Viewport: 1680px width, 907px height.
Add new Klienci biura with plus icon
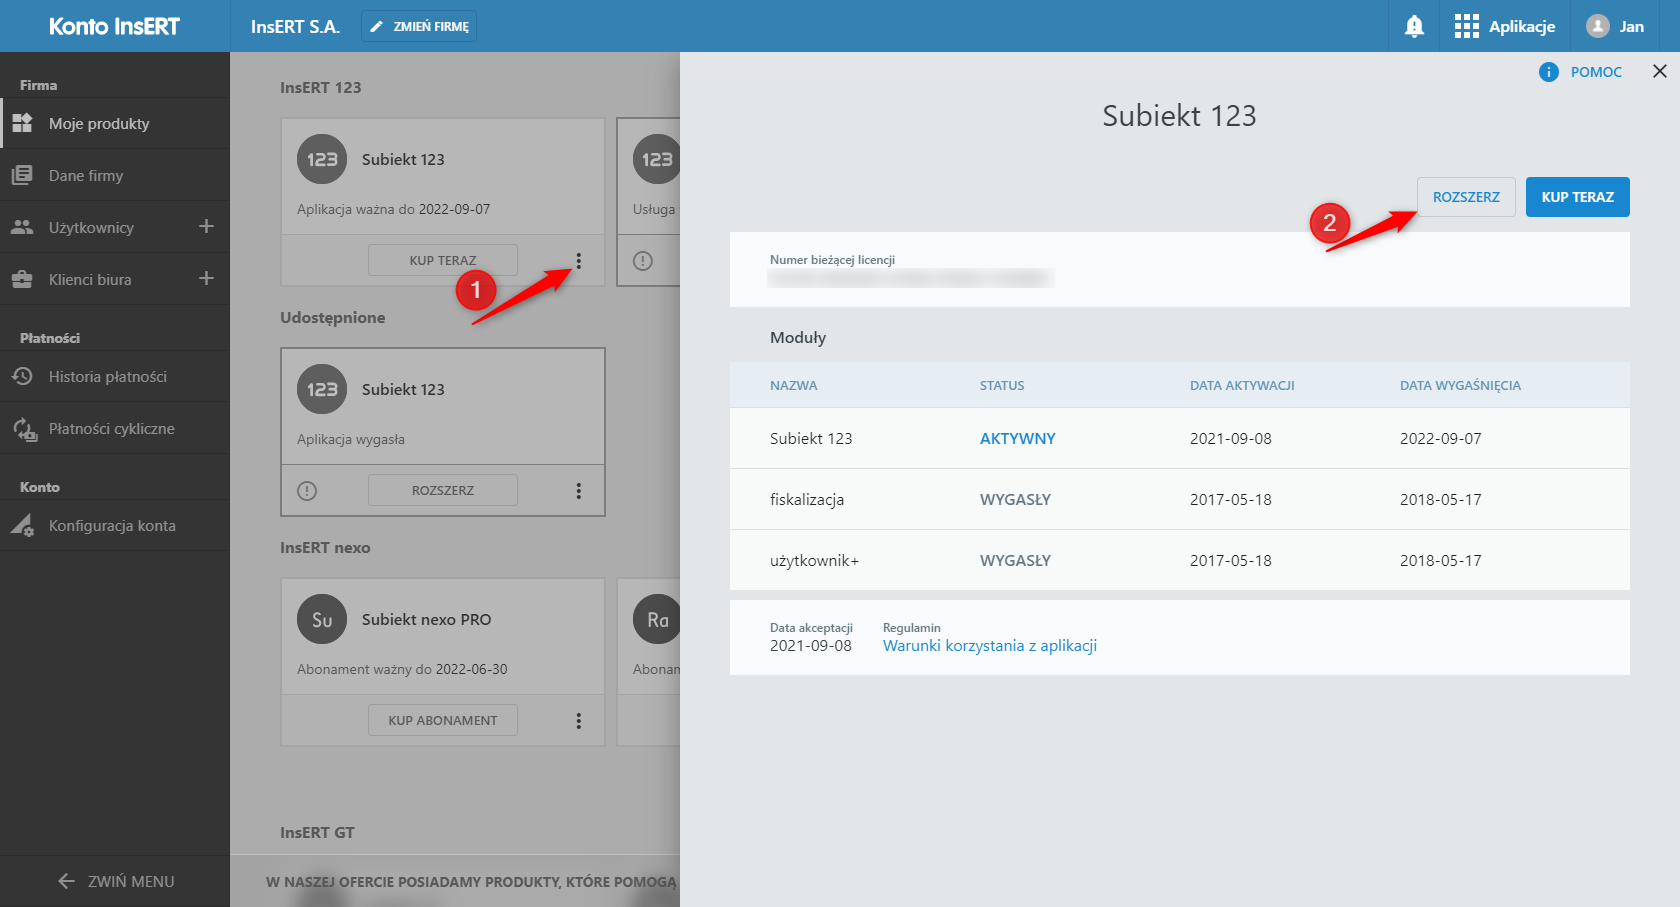coord(206,278)
